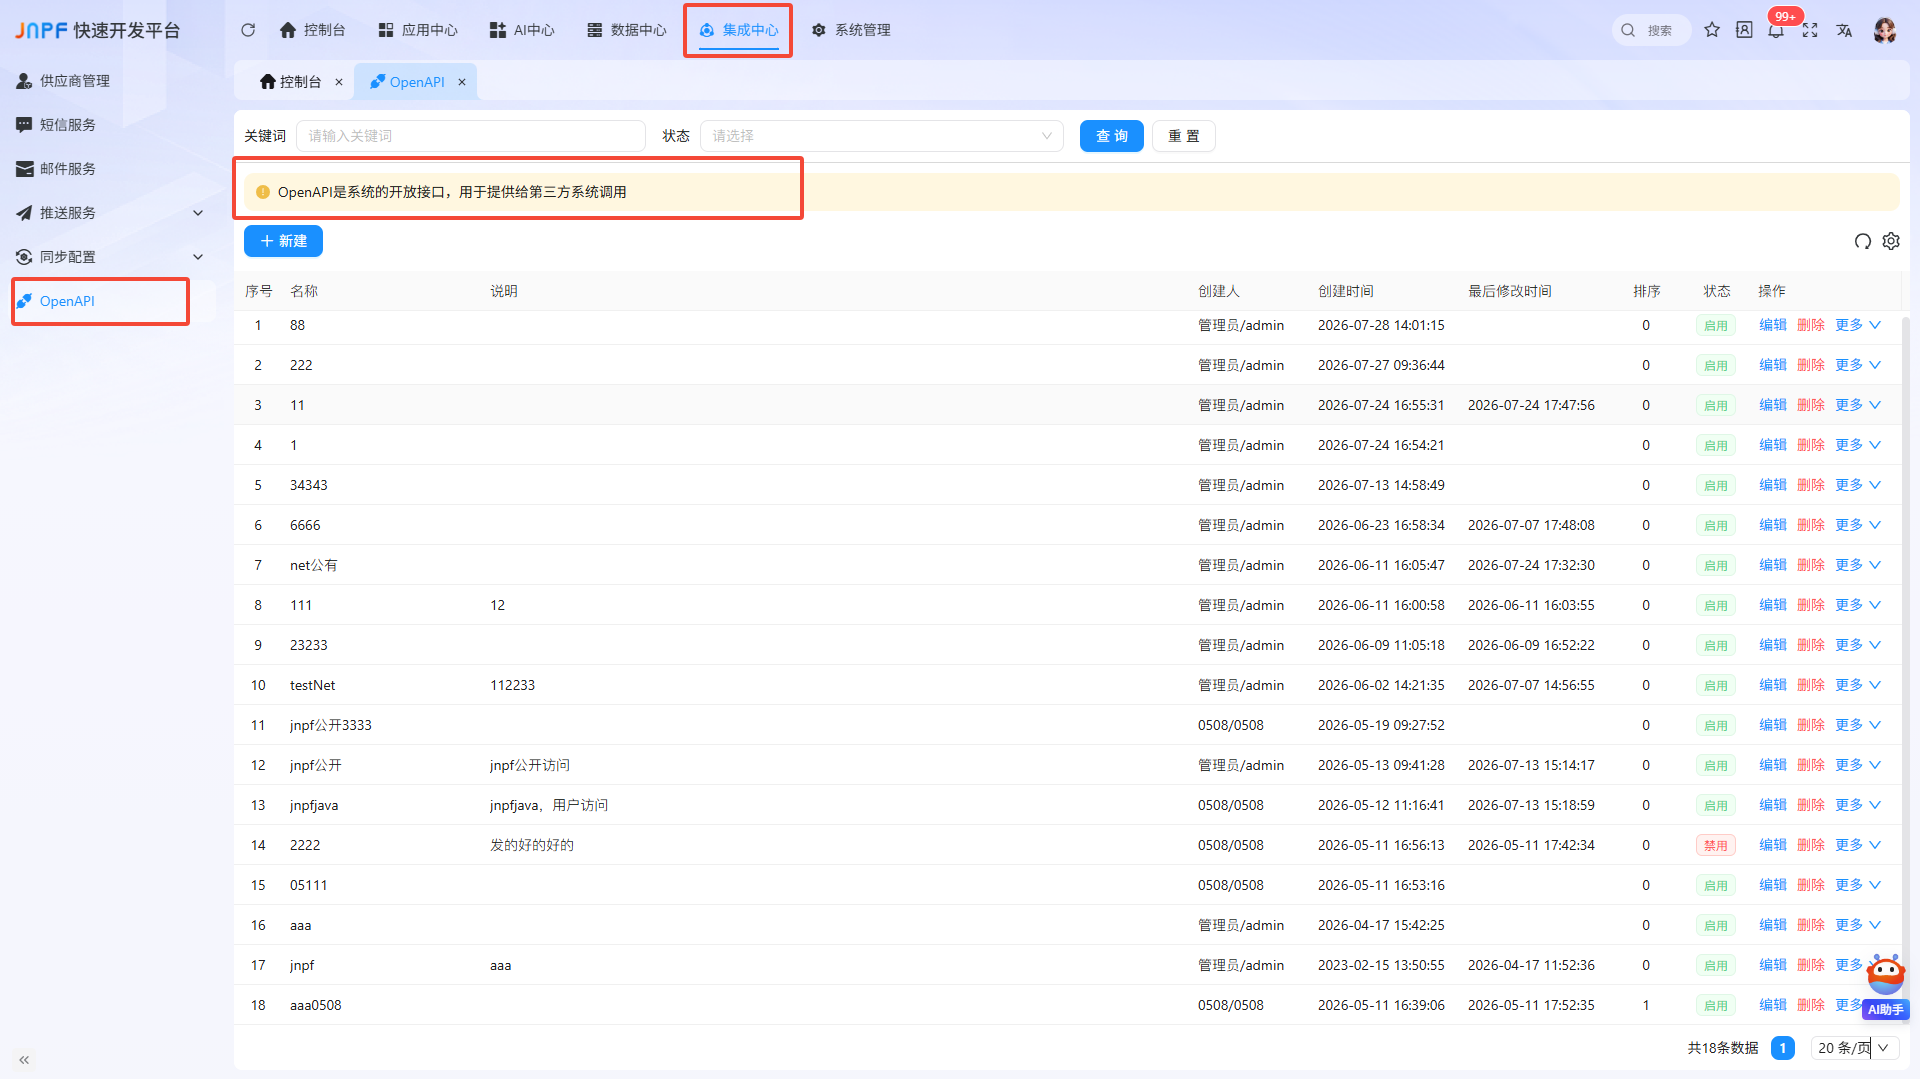The width and height of the screenshot is (1920, 1079).
Task: Click the 新建 create button
Action: [283, 241]
